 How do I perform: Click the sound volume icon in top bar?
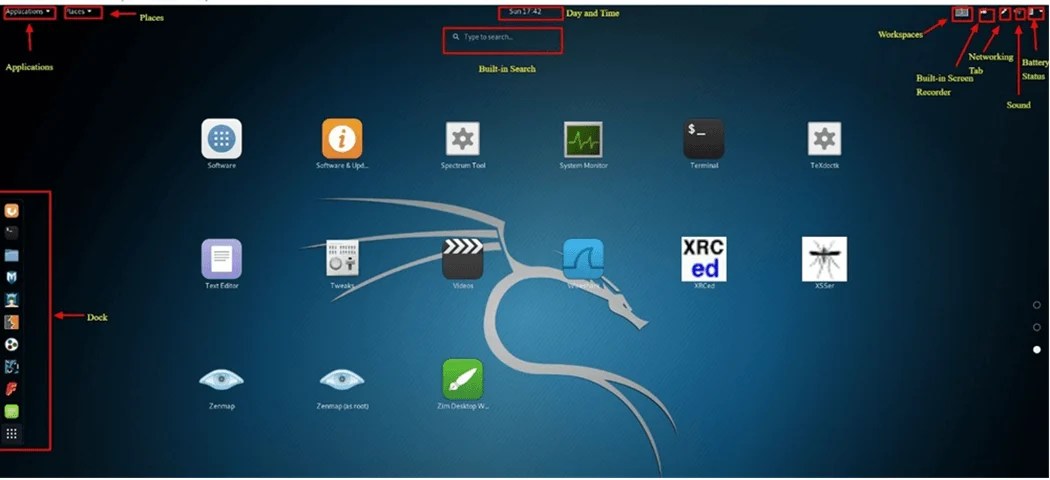click(x=1020, y=12)
